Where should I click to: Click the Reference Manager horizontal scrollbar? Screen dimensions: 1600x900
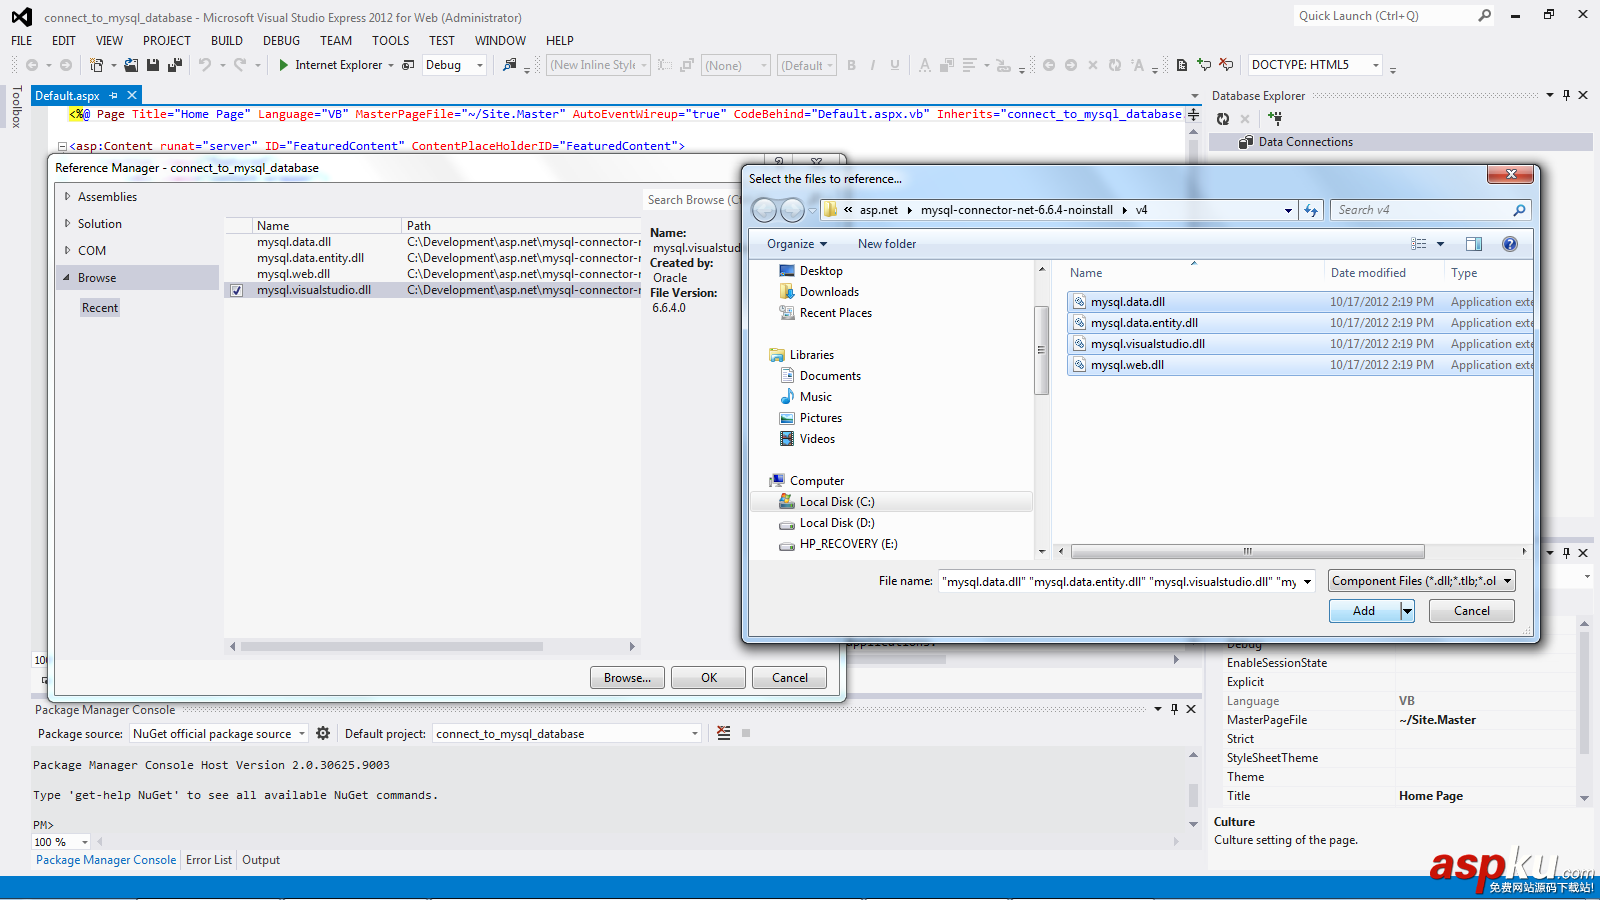coord(392,646)
